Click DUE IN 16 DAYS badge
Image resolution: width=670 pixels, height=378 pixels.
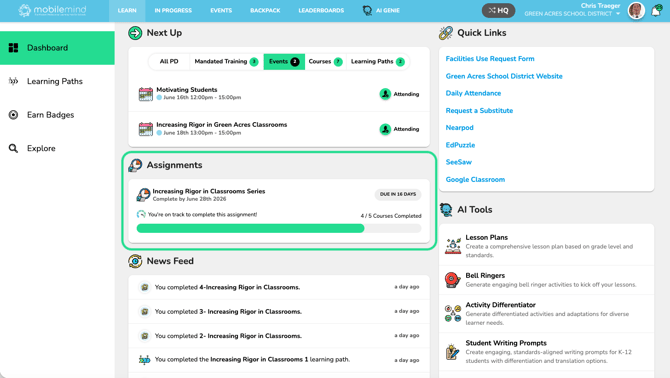[x=398, y=194]
